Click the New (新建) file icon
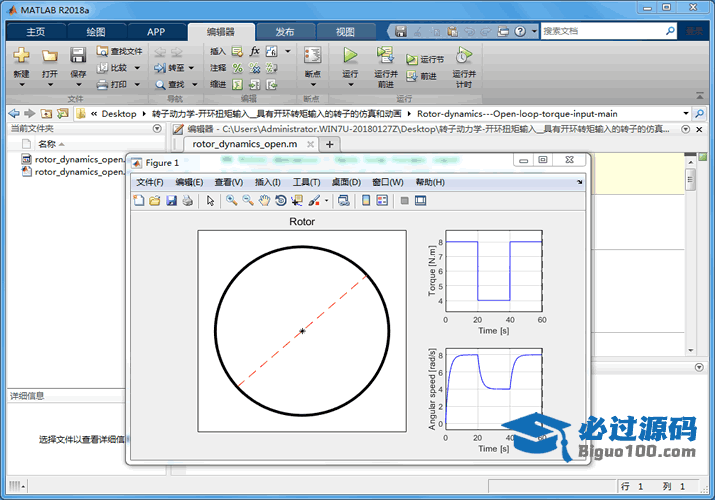 pyautogui.click(x=21, y=56)
